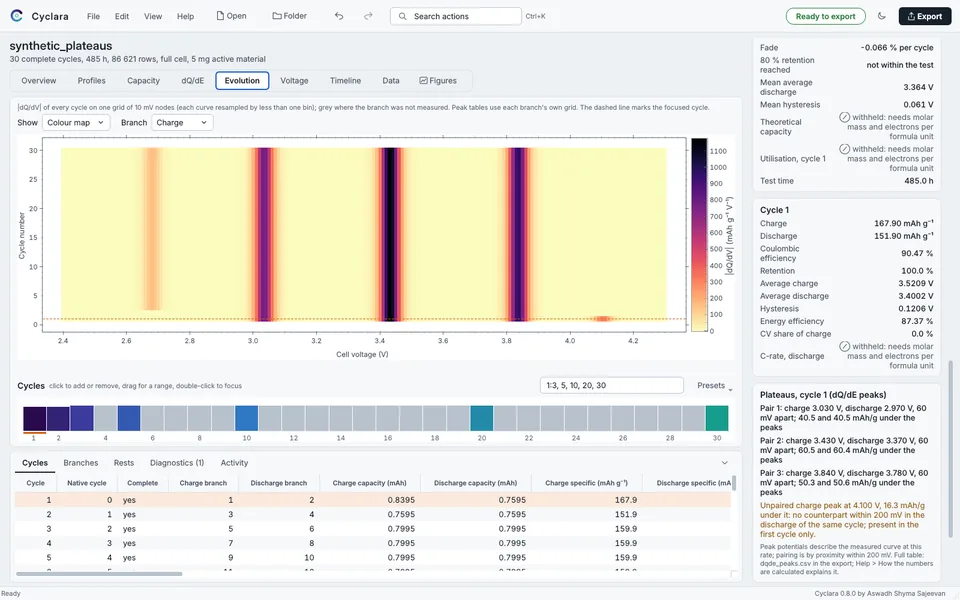Open a file with the Open button

pyautogui.click(x=231, y=17)
